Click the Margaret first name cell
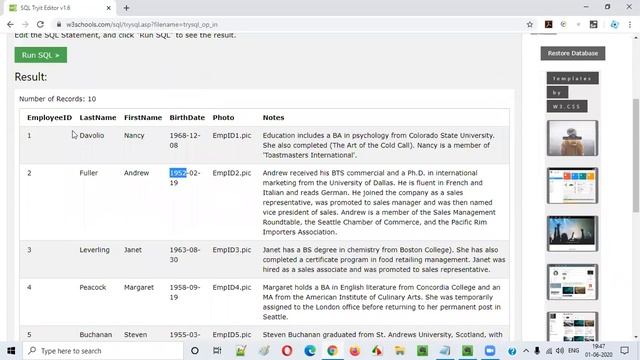The width and height of the screenshot is (640, 360). click(x=139, y=287)
